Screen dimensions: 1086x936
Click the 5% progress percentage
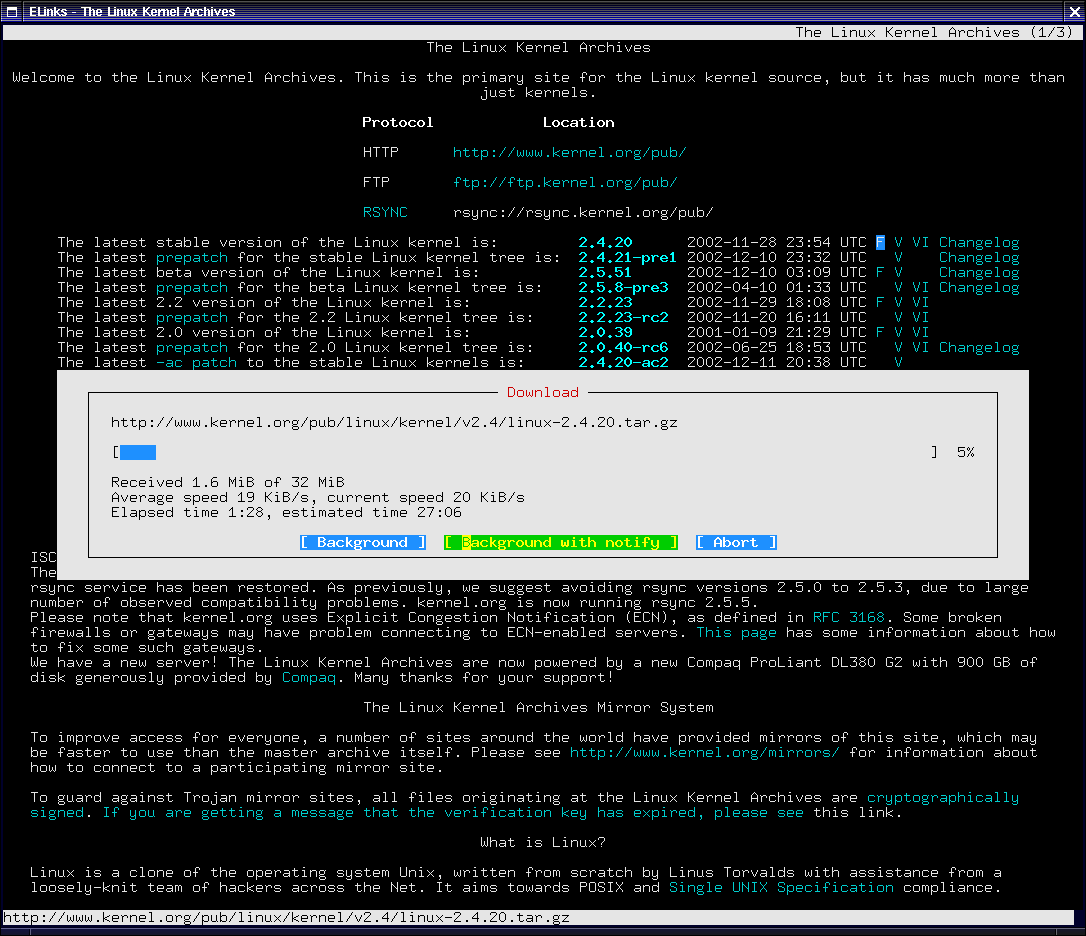[x=965, y=452]
